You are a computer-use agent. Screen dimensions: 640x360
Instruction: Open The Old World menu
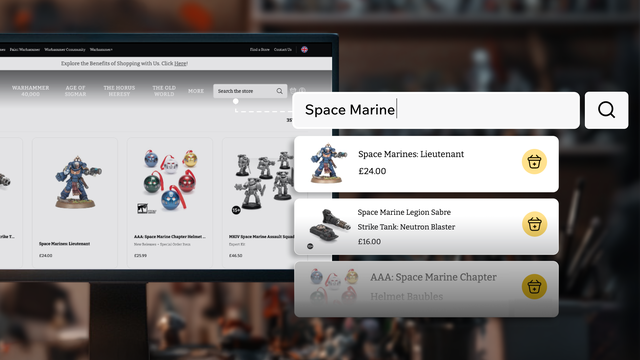(x=164, y=91)
